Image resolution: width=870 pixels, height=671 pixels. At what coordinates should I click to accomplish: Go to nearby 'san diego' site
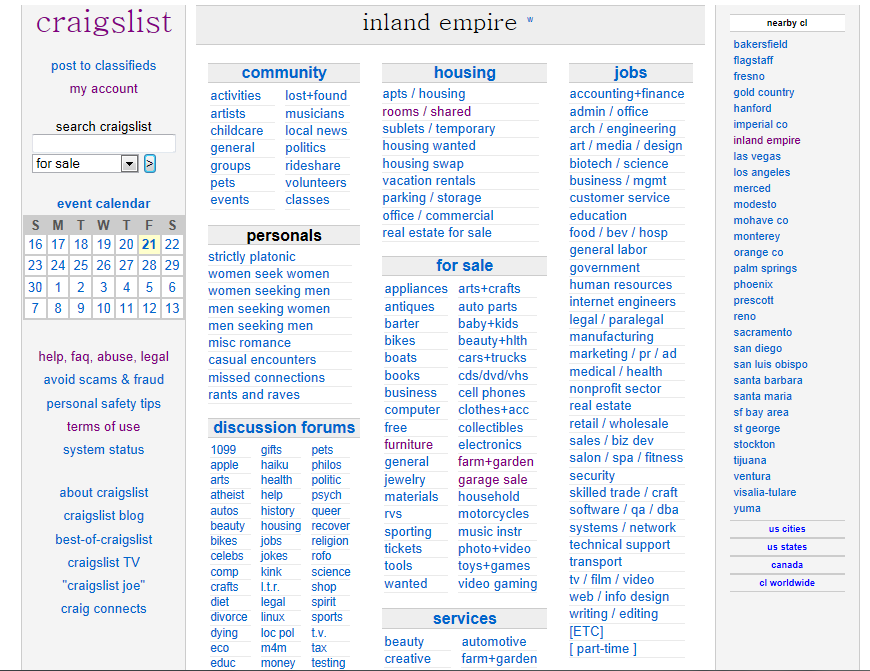758,349
